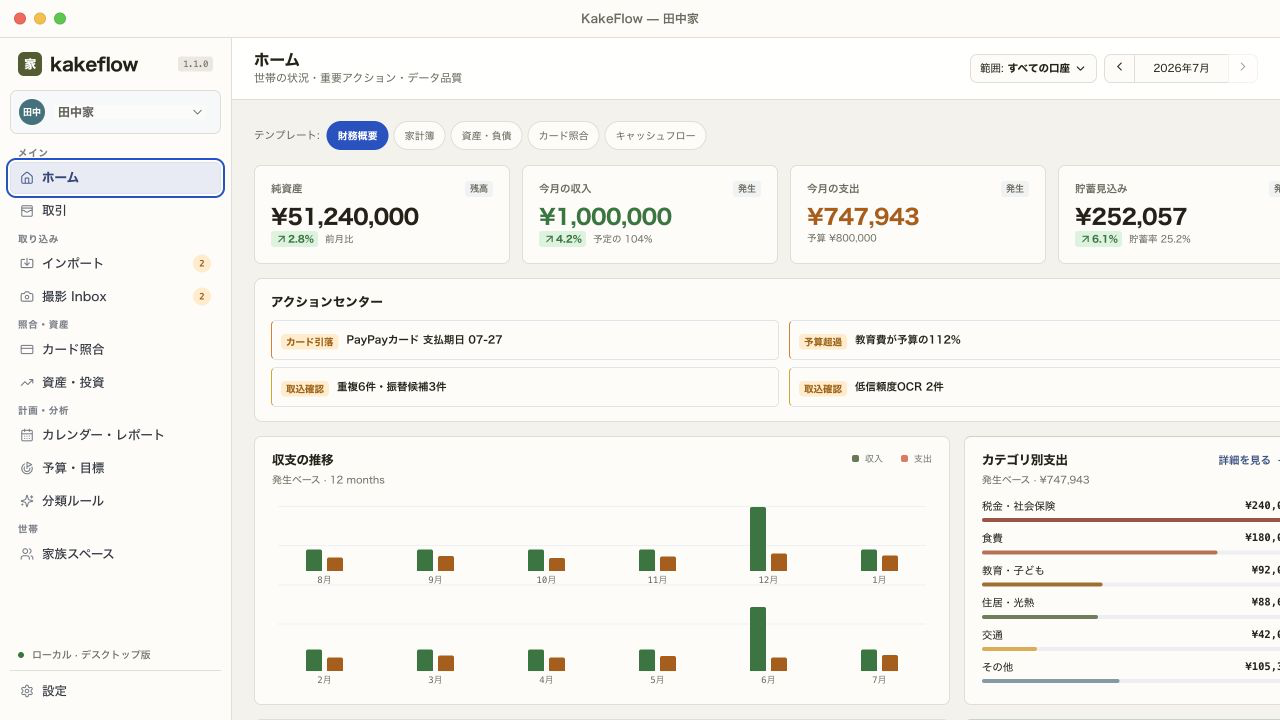
Task: Click the 設定 gear icon
Action: click(27, 691)
